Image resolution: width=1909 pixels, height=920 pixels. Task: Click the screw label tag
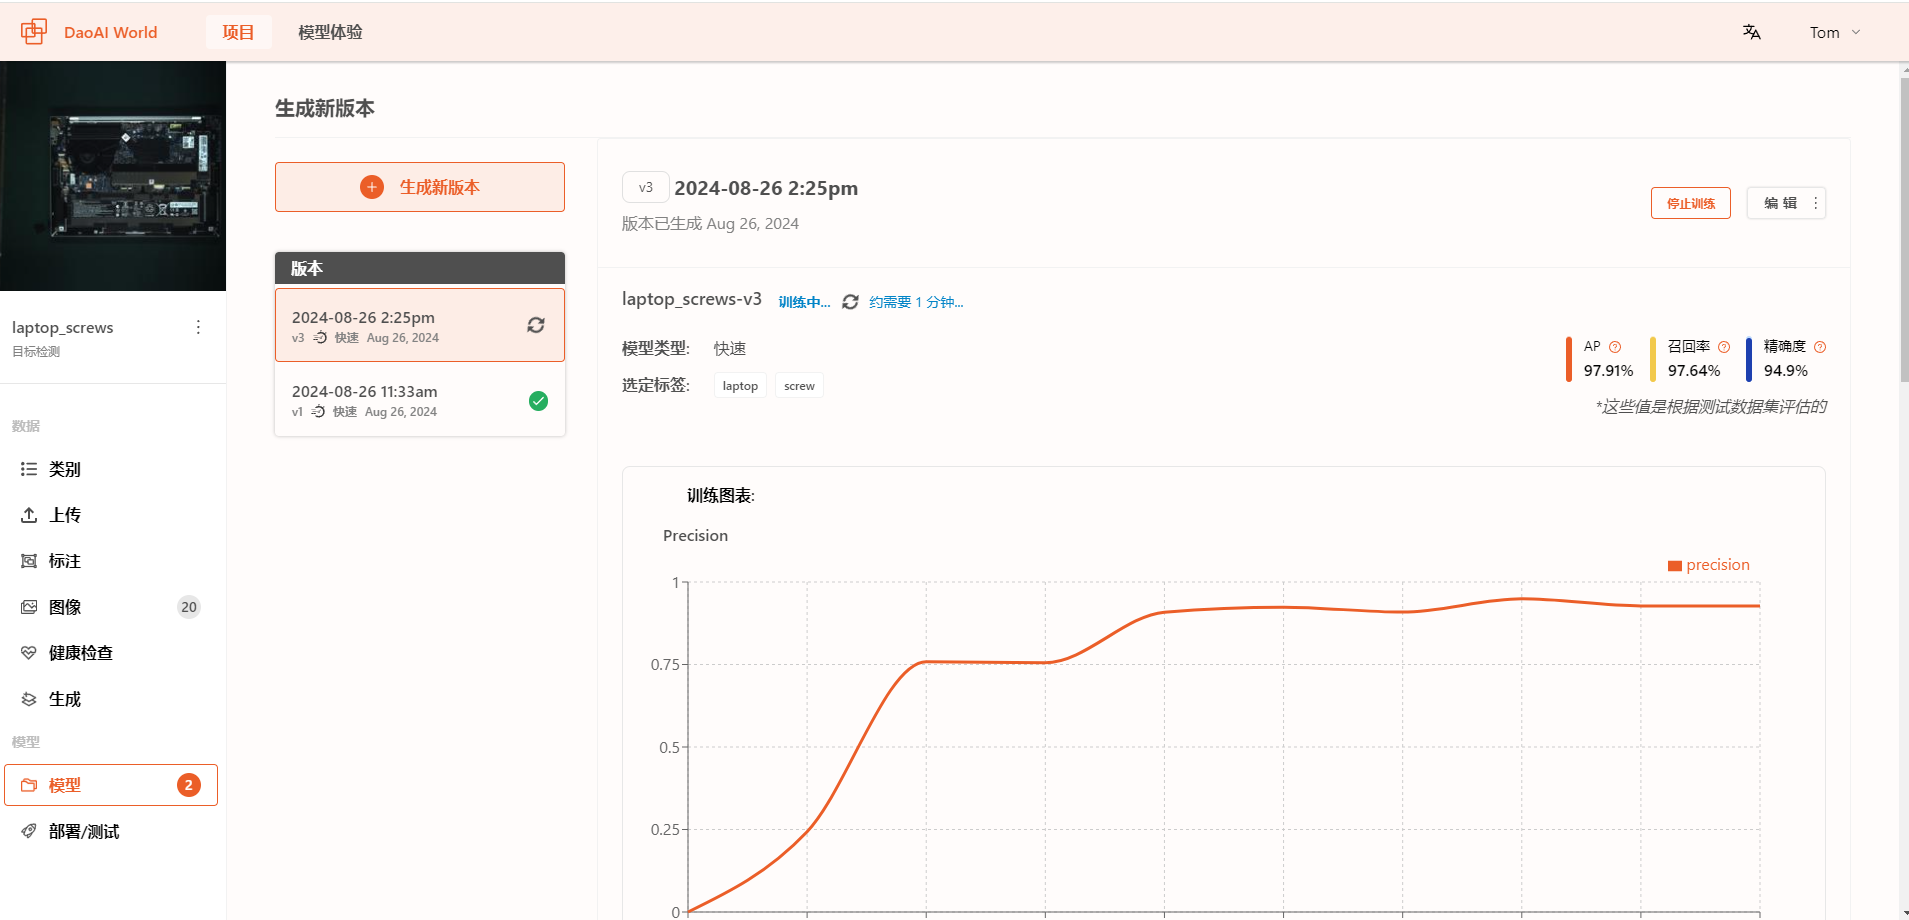coord(799,386)
